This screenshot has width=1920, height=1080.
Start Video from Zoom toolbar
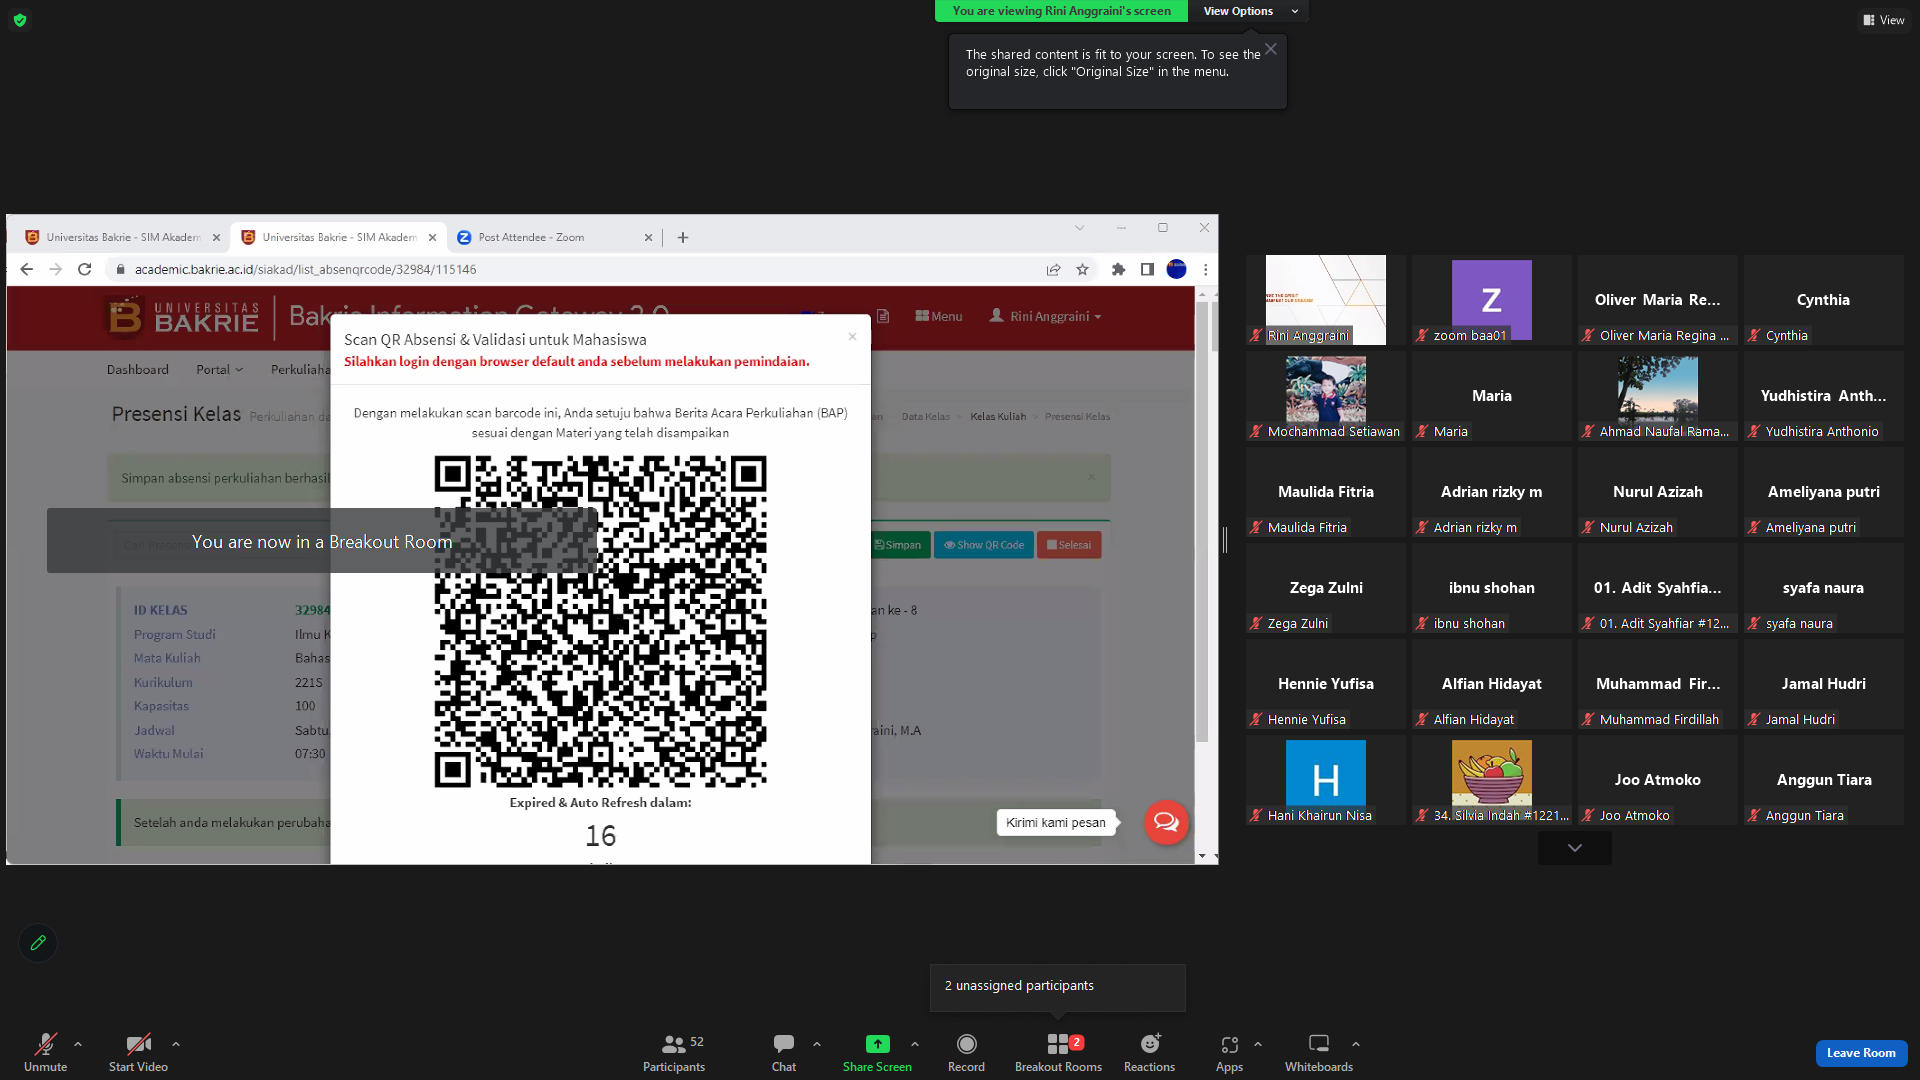[138, 1052]
